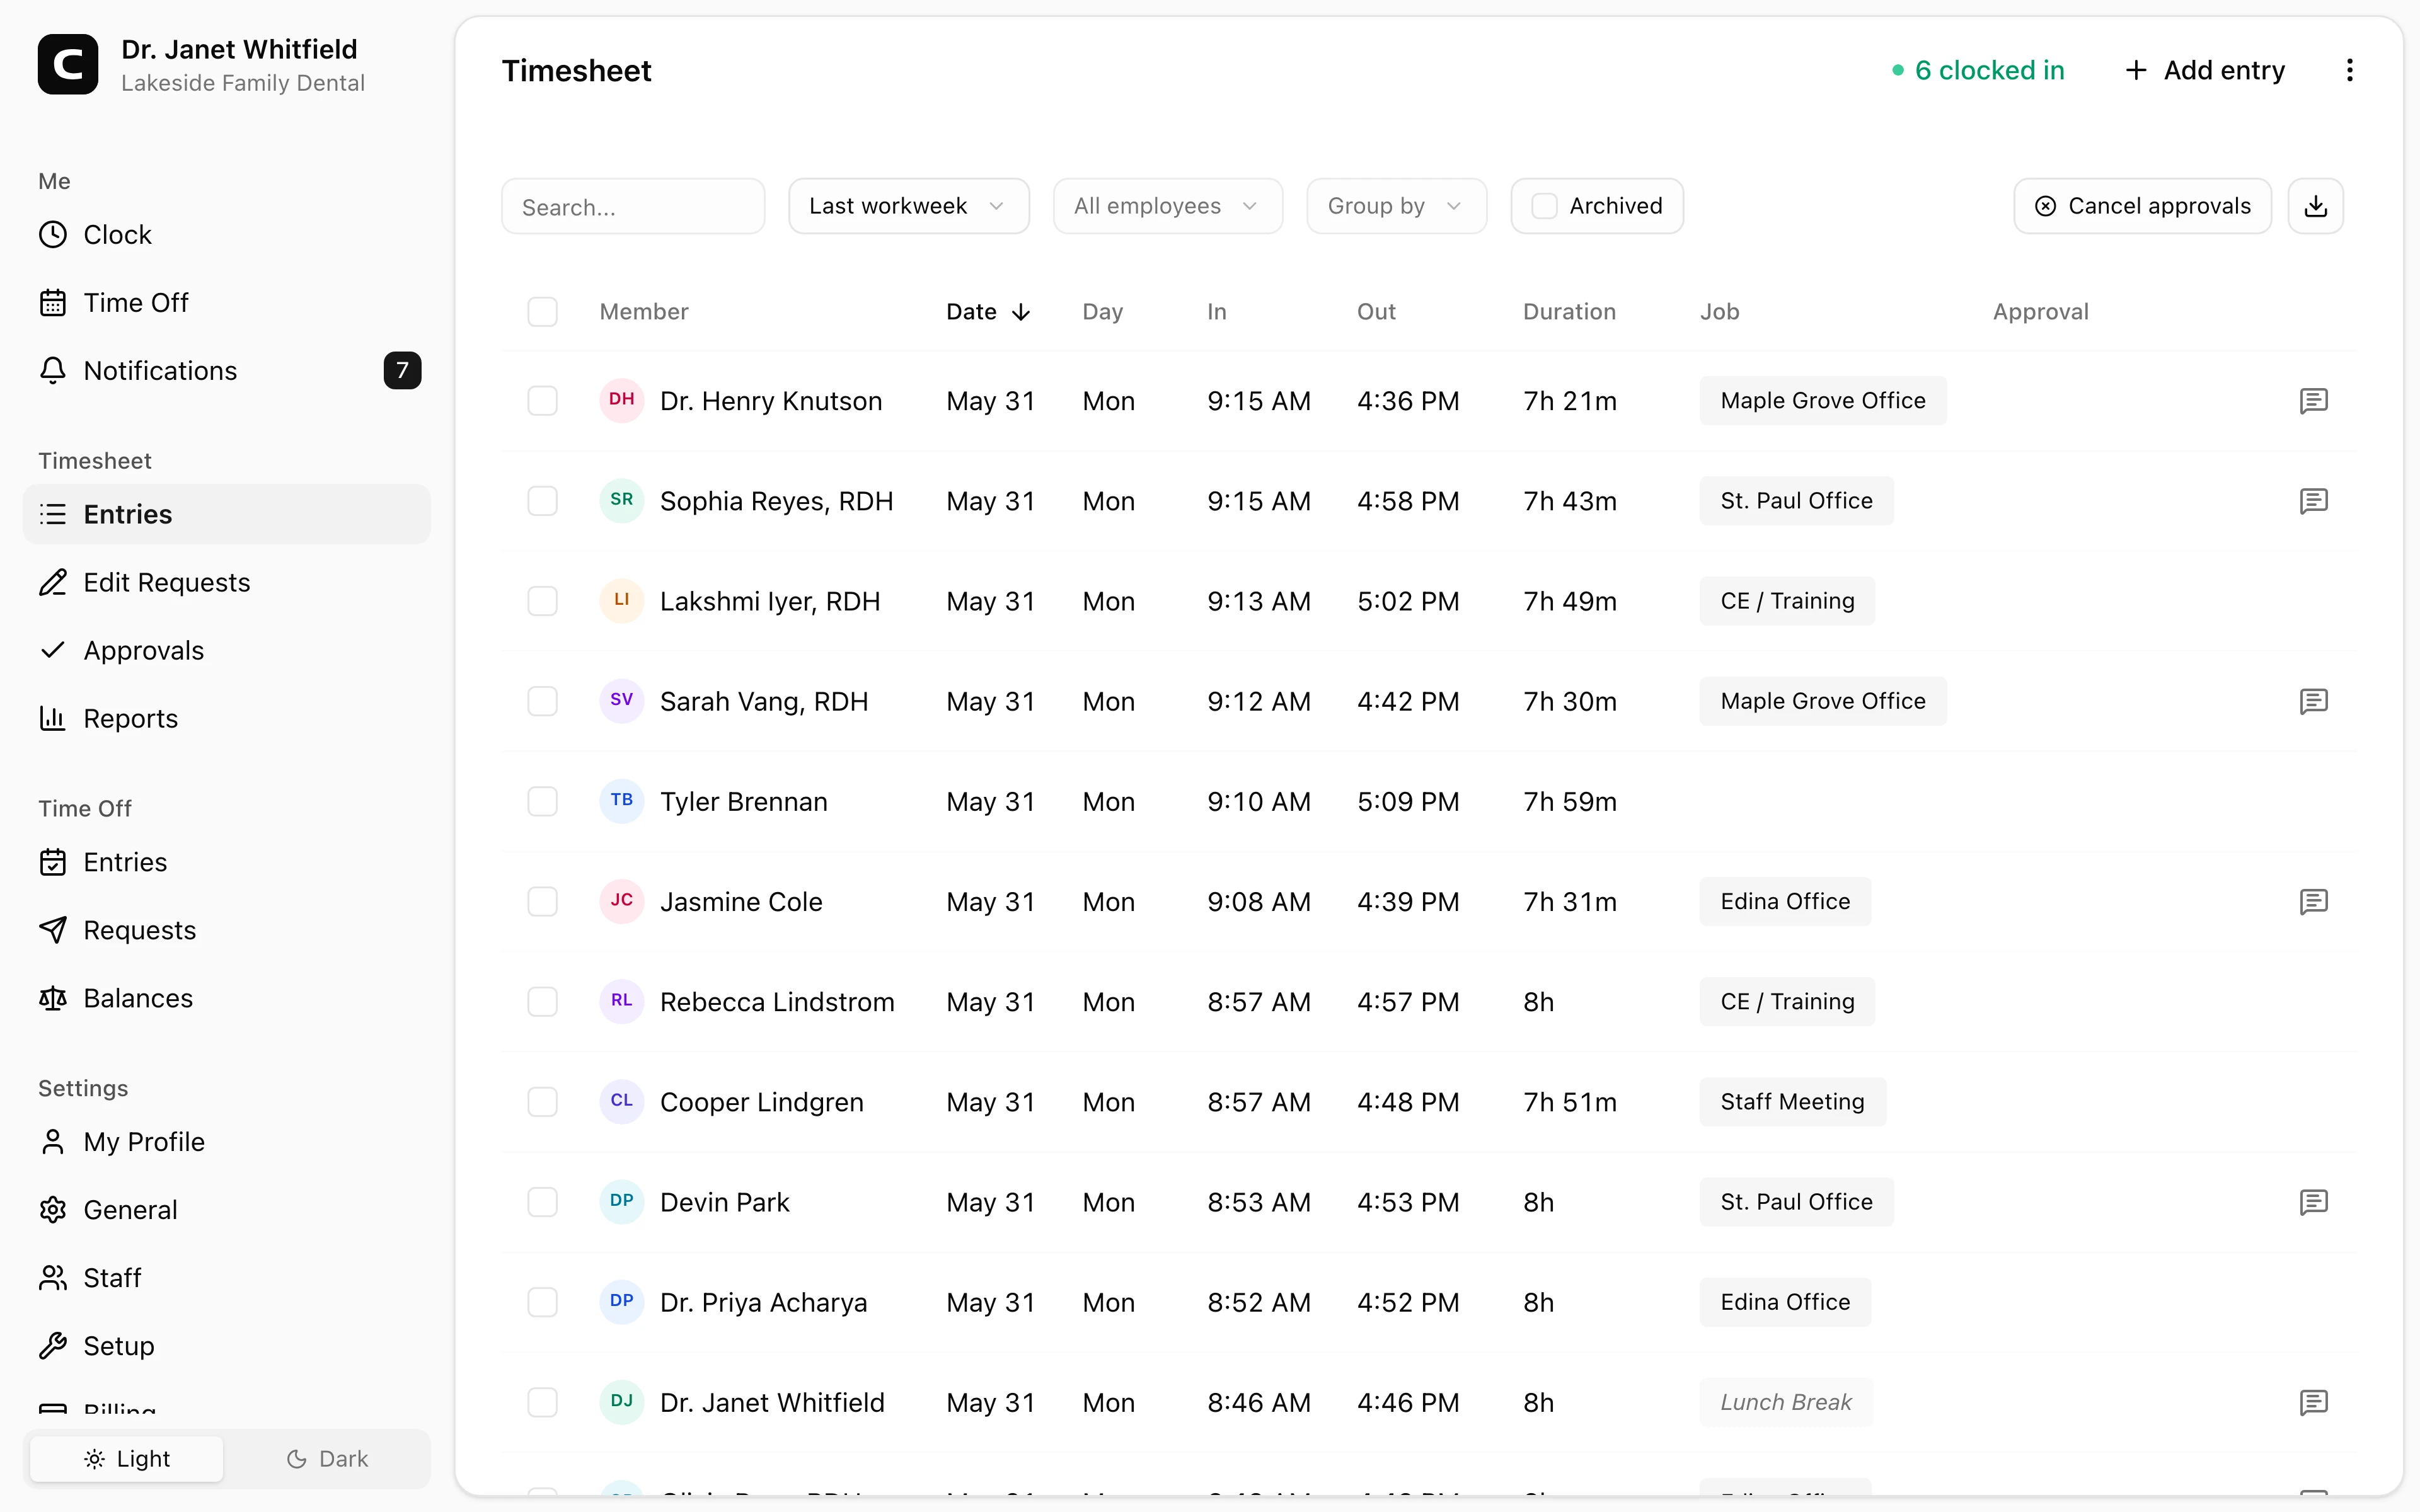Viewport: 2420px width, 1512px height.
Task: Sort by the Member column header
Action: tap(644, 312)
